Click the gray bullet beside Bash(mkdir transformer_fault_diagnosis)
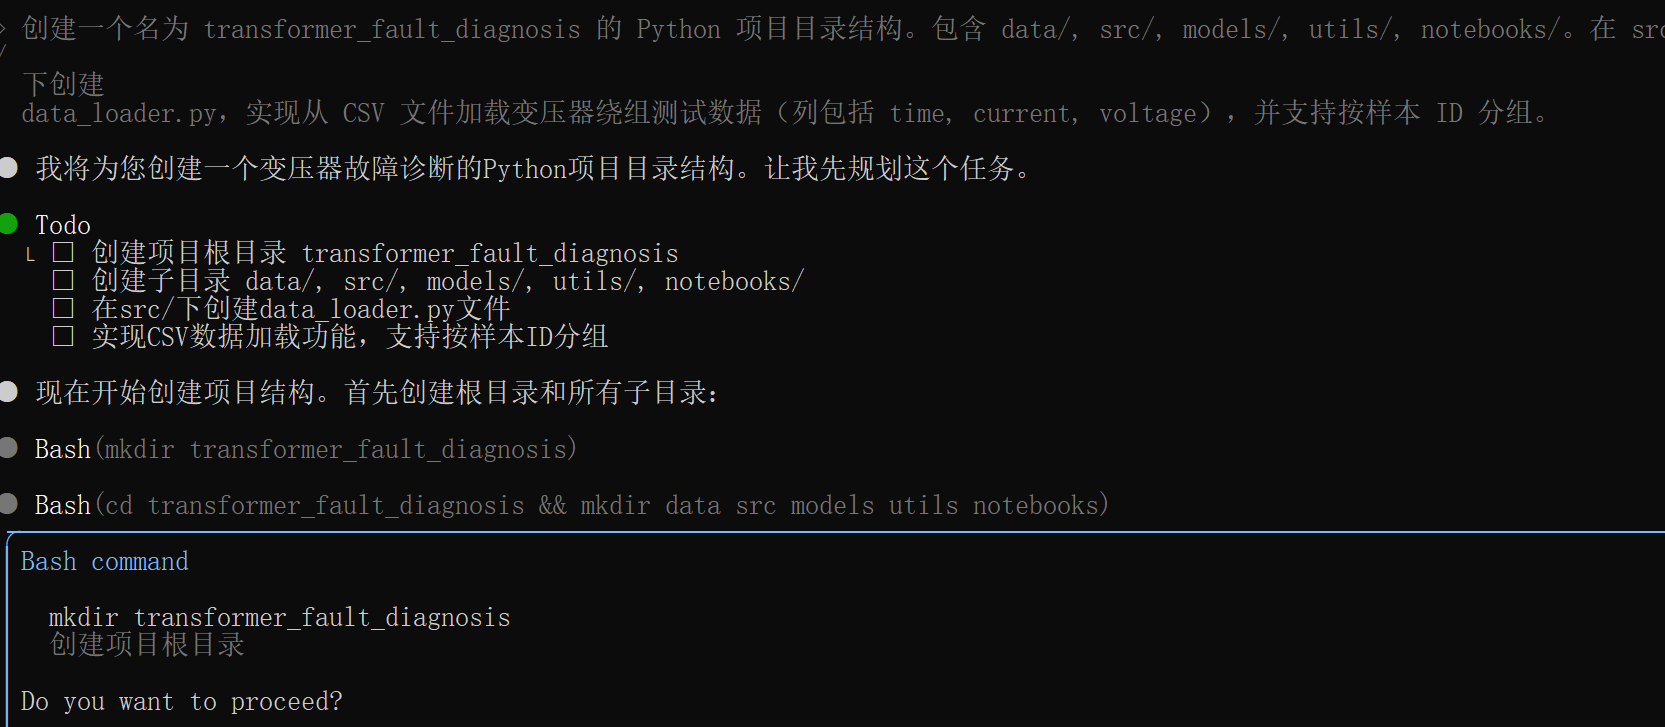 point(9,448)
